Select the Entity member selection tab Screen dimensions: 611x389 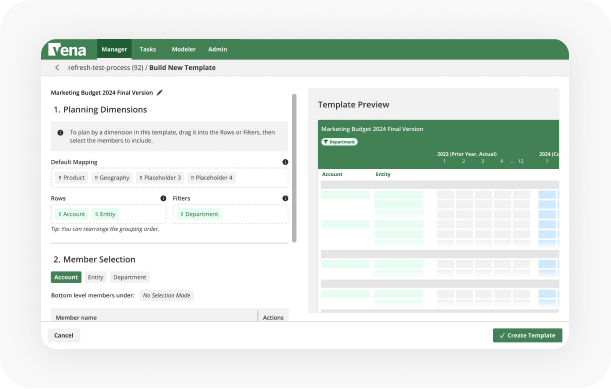click(95, 277)
